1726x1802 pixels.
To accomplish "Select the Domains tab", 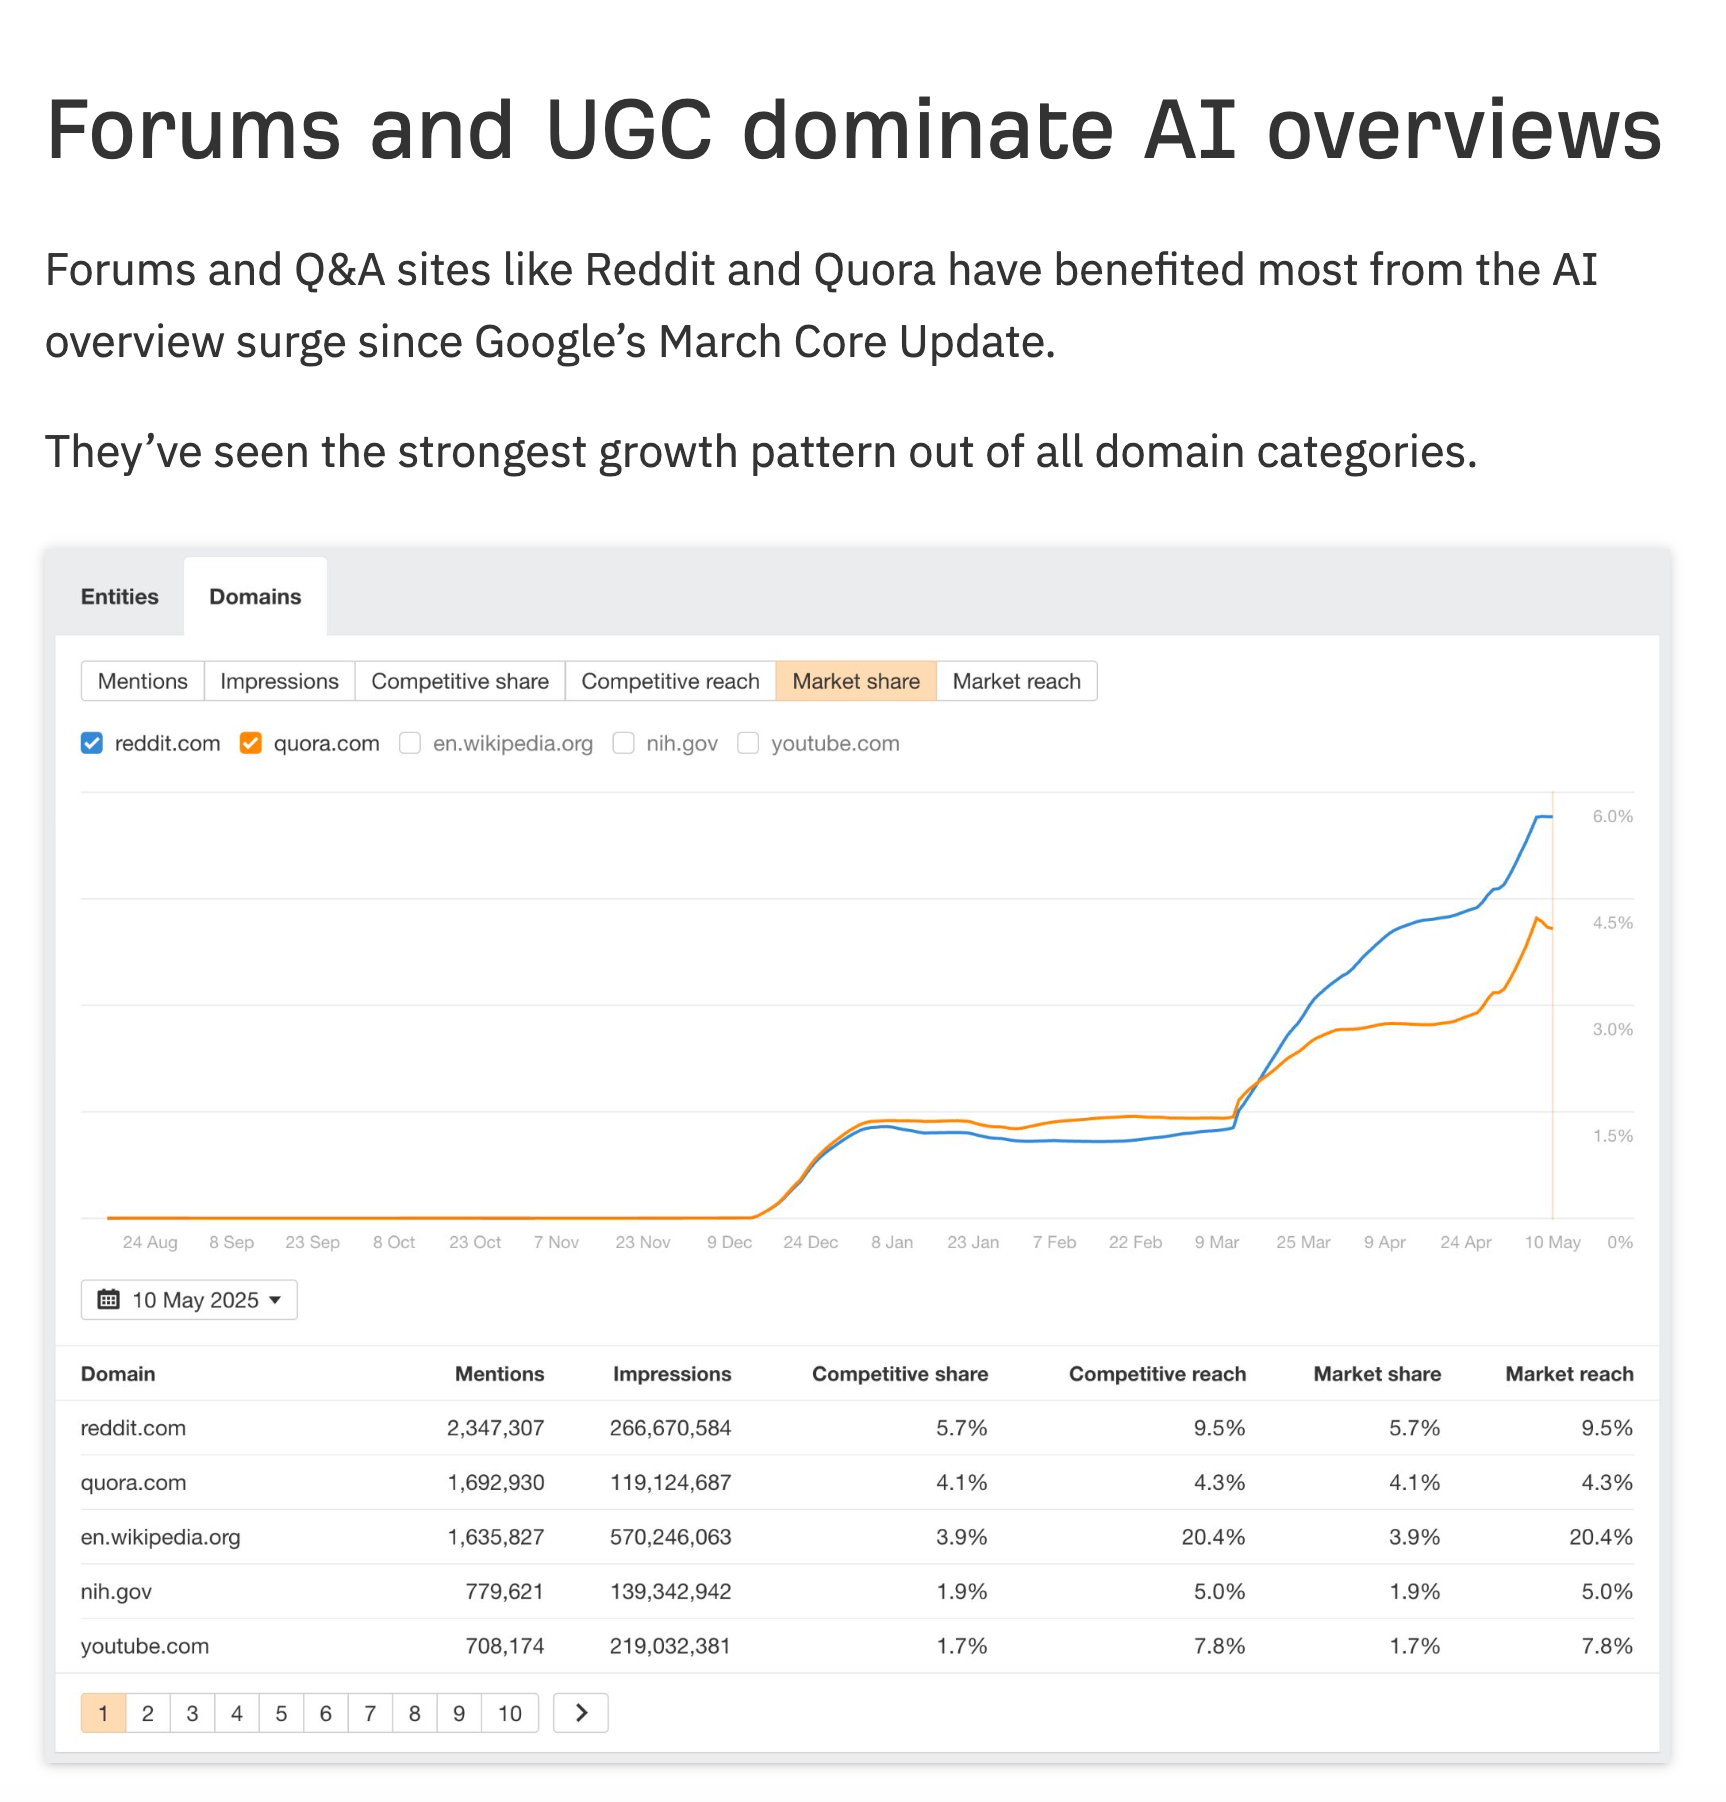I will 255,597.
